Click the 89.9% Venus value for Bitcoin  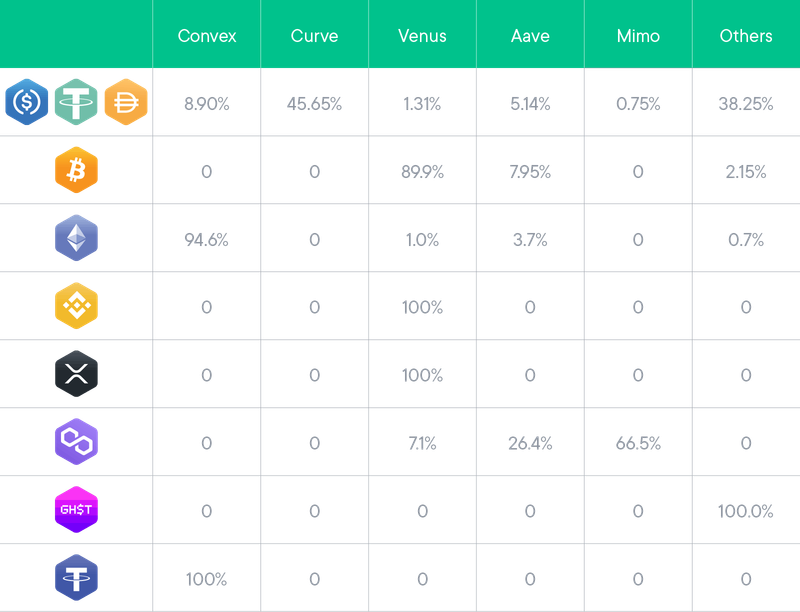422,171
